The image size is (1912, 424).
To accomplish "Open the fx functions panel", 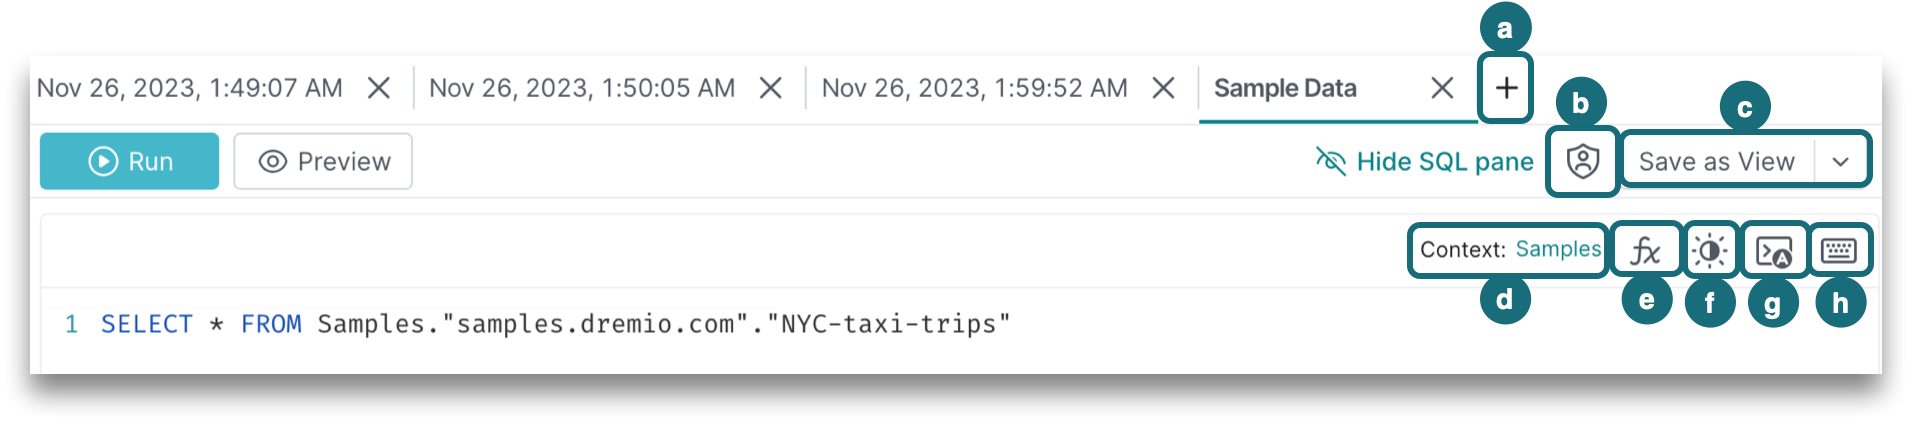I will coord(1645,250).
